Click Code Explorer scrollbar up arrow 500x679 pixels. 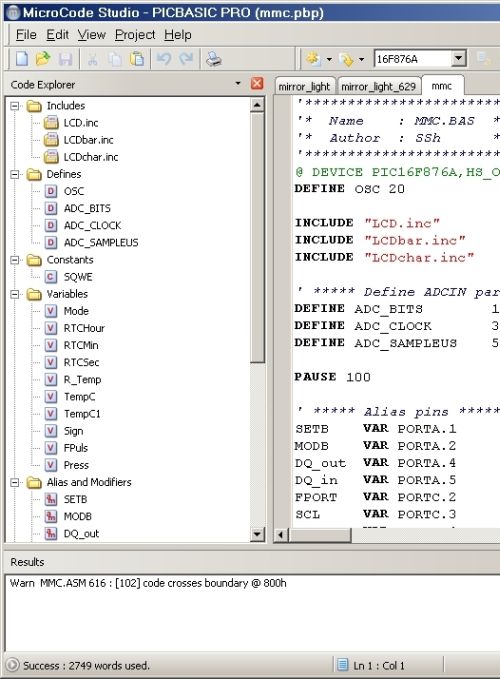[x=257, y=105]
